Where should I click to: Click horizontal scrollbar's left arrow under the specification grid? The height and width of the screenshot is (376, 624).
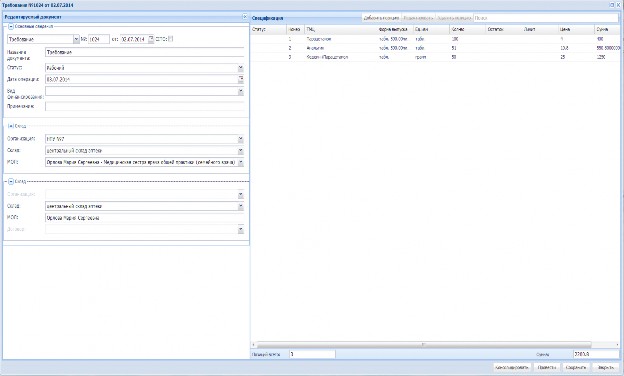click(254, 345)
